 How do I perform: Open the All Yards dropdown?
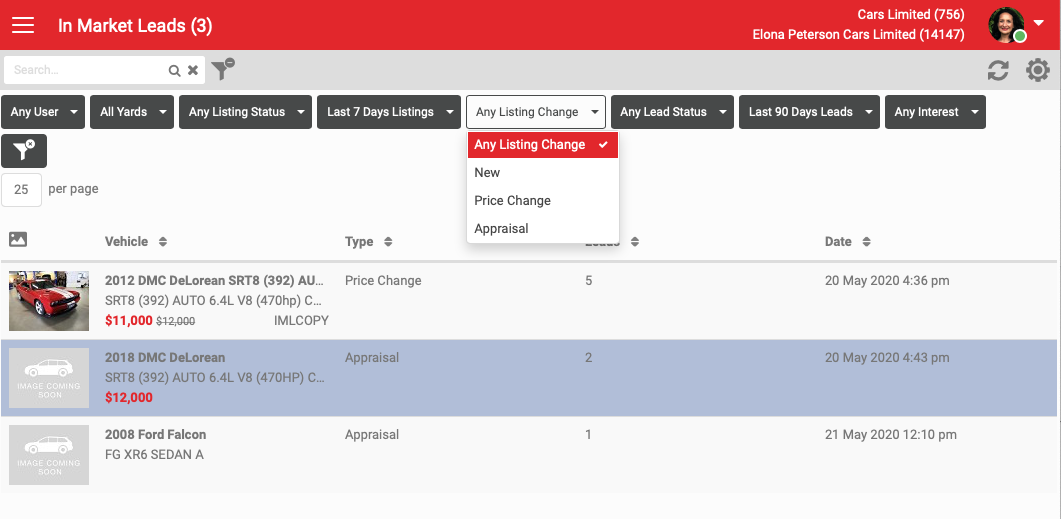click(x=132, y=112)
